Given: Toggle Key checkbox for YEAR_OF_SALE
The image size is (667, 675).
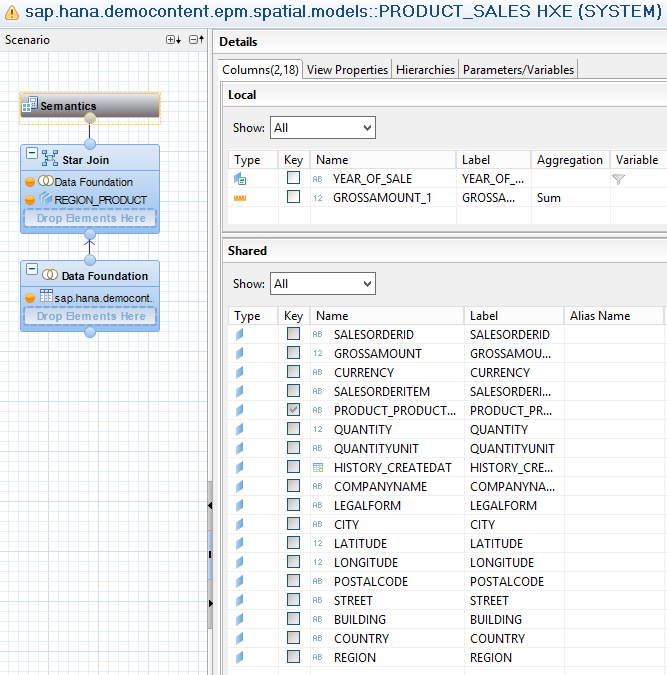Looking at the screenshot, I should (x=294, y=177).
